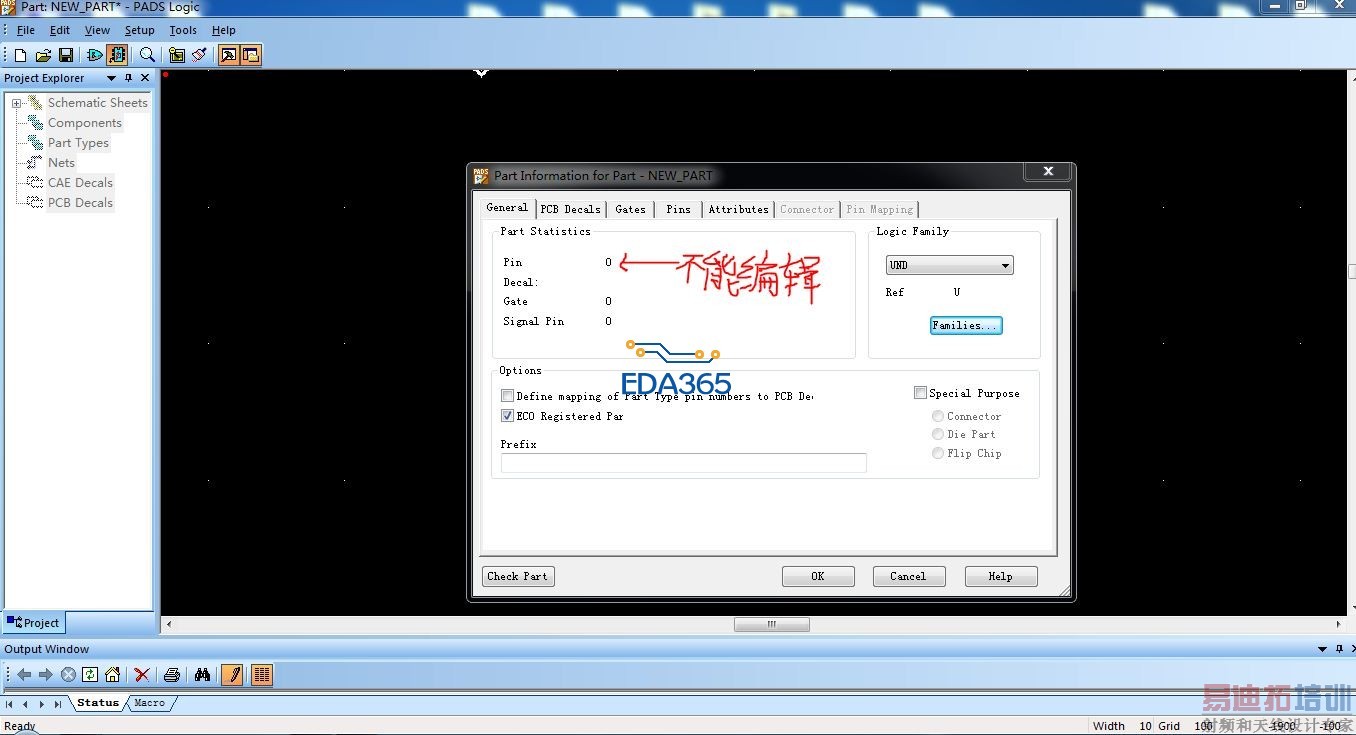Print output using the printer icon
Image resolution: width=1356 pixels, height=735 pixels.
[x=172, y=675]
